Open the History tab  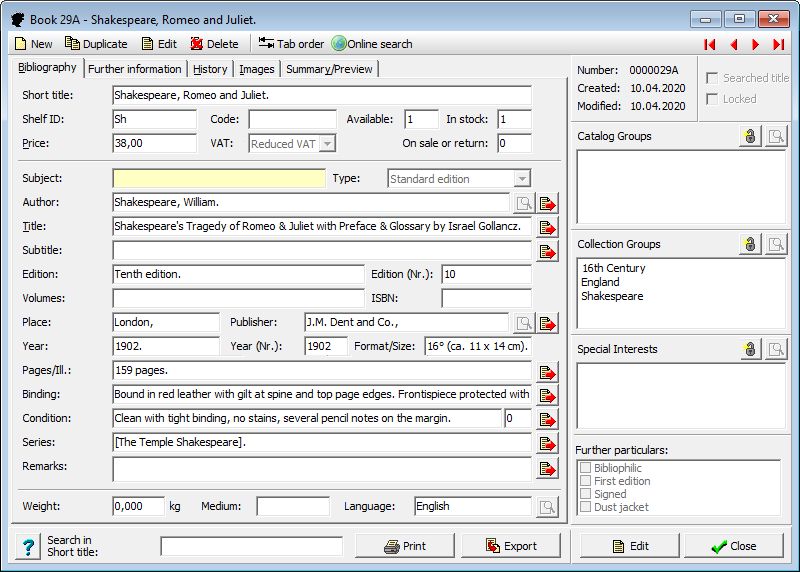pos(210,69)
